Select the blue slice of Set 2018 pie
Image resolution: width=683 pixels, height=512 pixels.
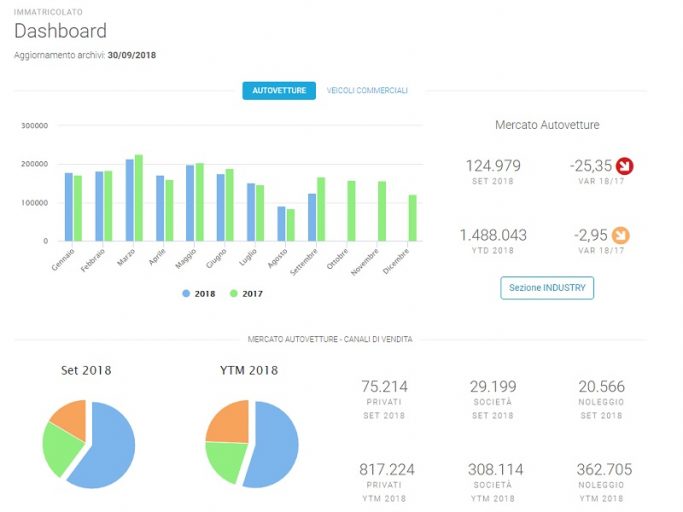pyautogui.click(x=109, y=447)
